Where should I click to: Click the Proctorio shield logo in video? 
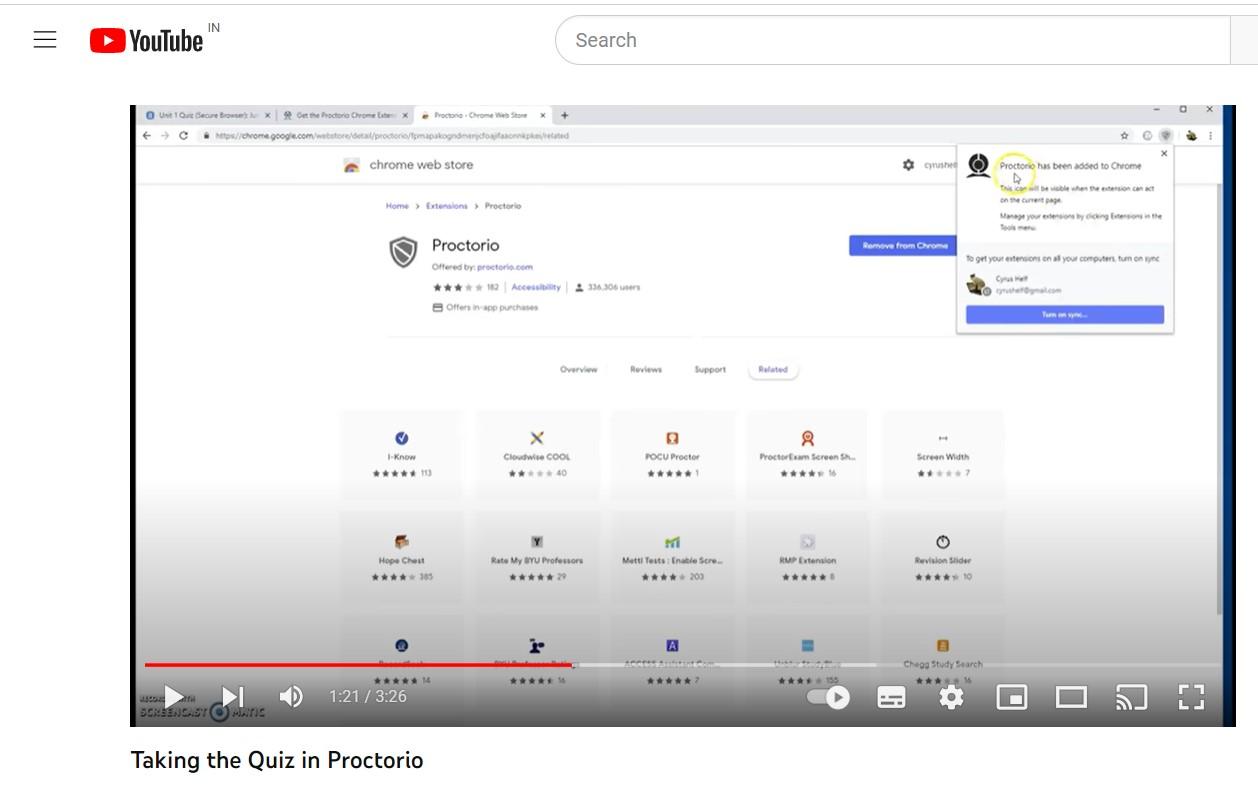pos(403,252)
